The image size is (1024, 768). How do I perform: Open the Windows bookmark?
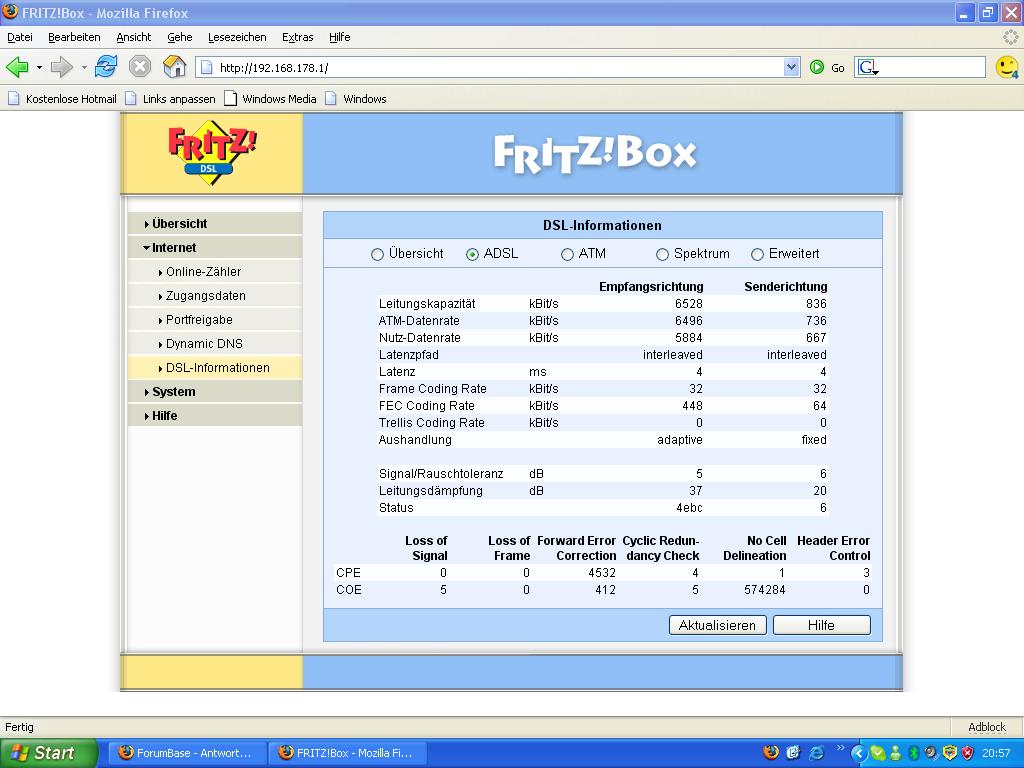click(356, 99)
